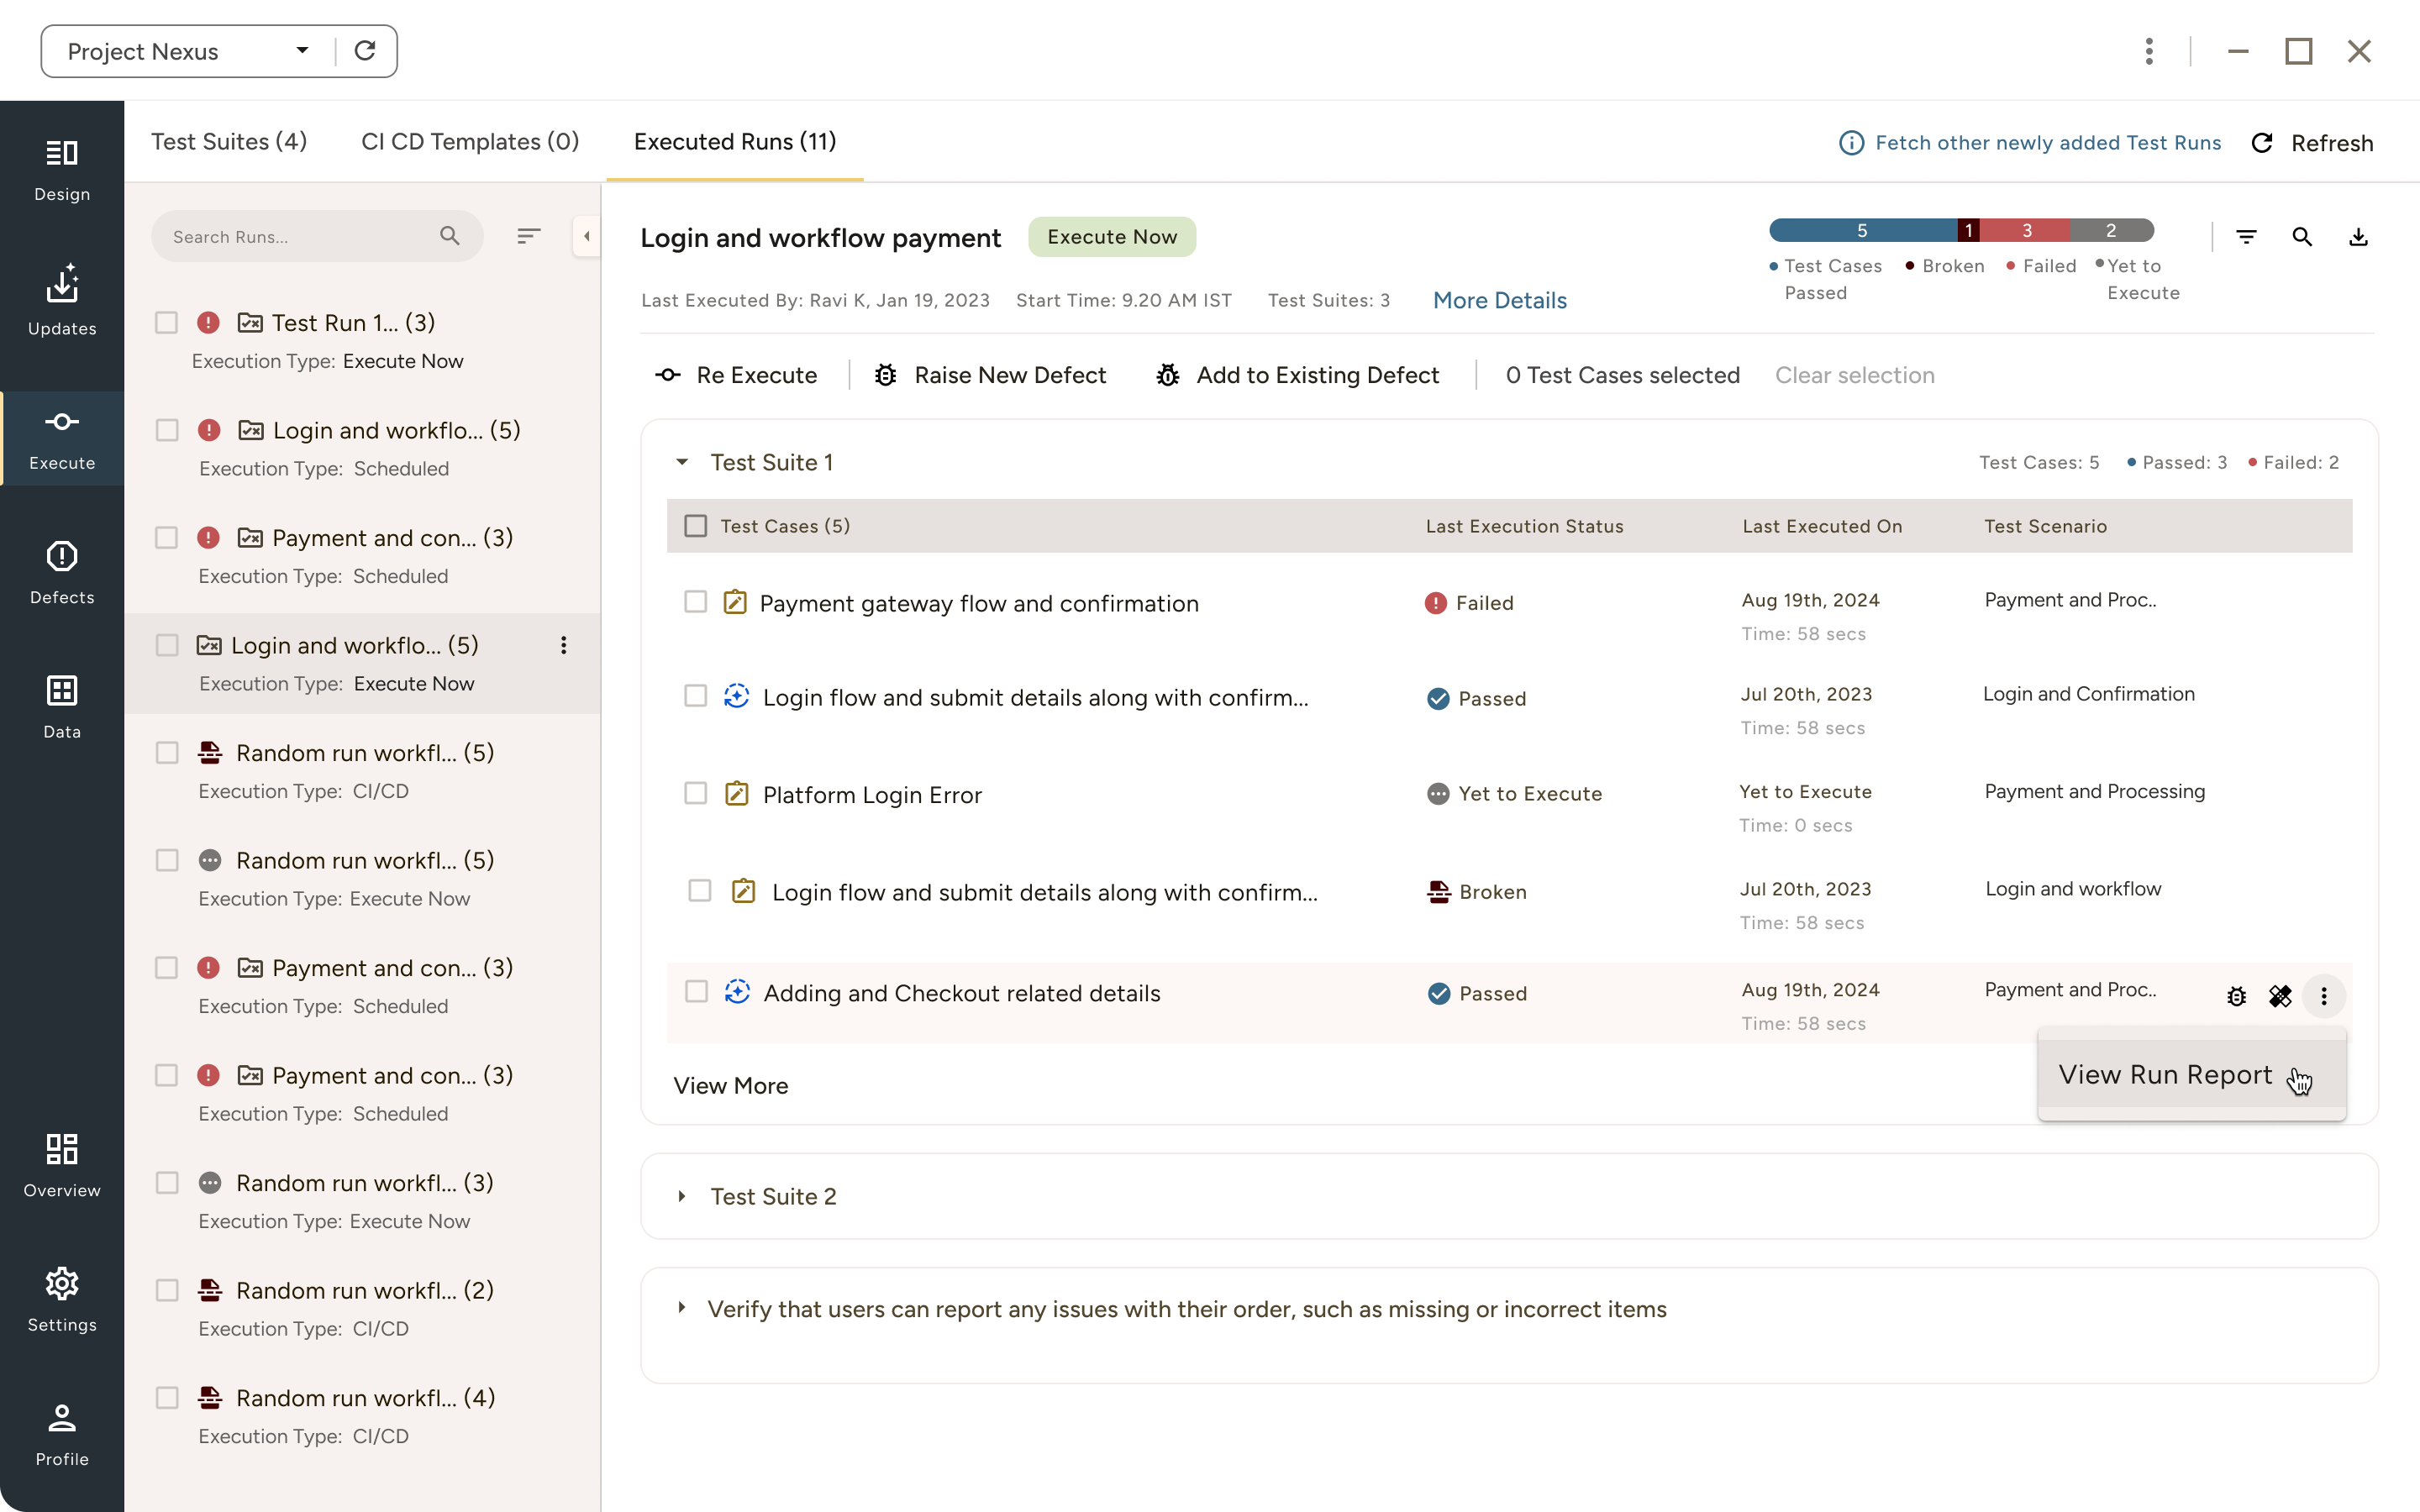Click the patch icon on Adding and Checkout row
The width and height of the screenshot is (2420, 1512).
tap(2281, 996)
